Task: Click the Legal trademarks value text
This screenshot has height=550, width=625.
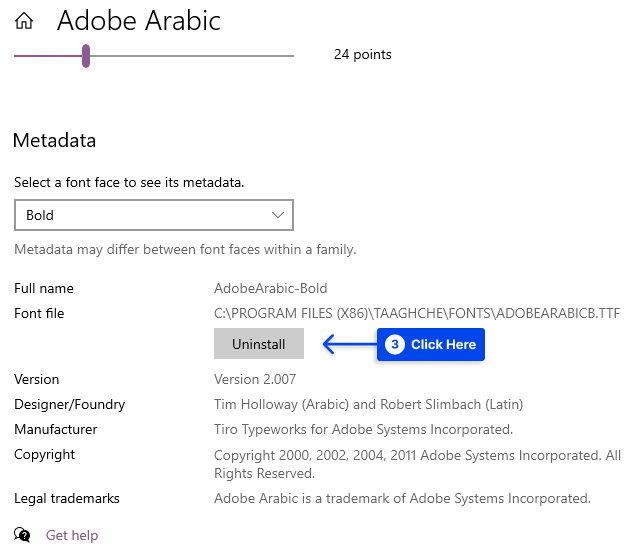Action: click(402, 498)
